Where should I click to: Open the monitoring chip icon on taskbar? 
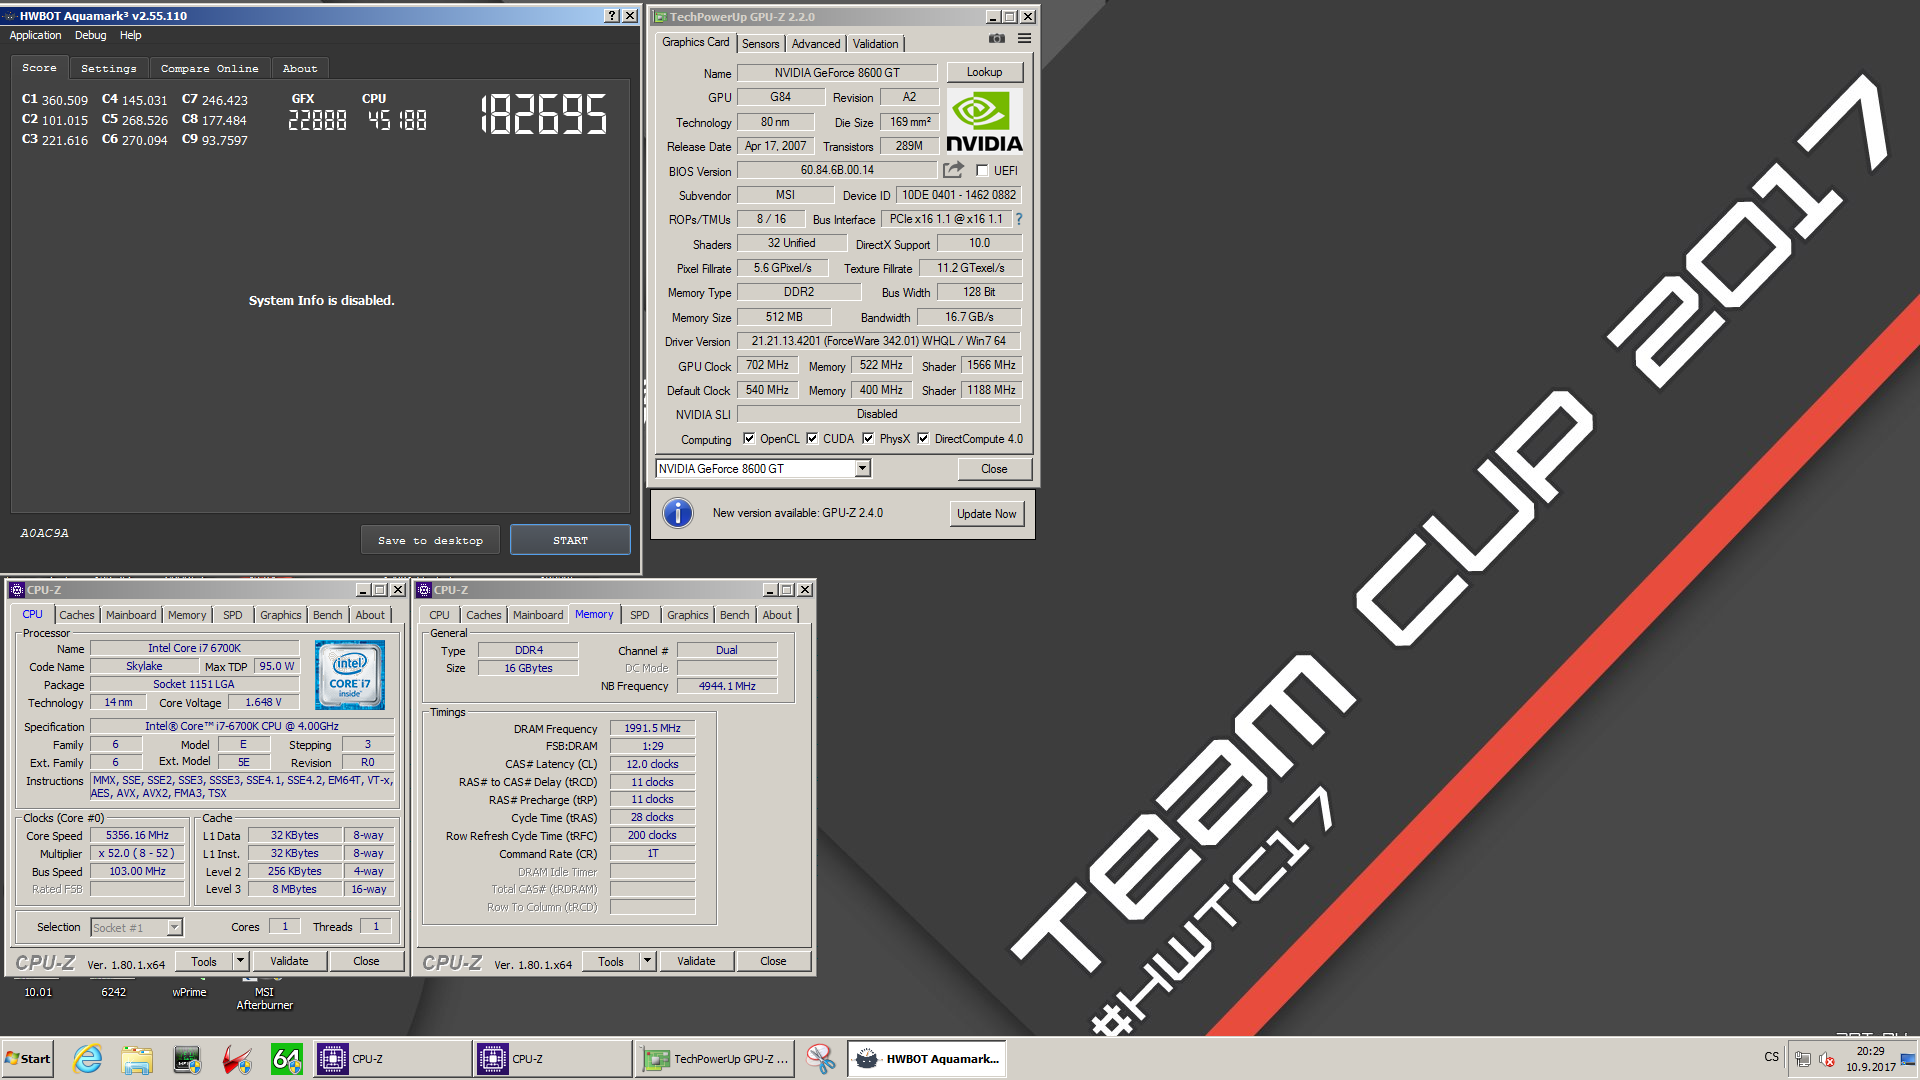187,1059
